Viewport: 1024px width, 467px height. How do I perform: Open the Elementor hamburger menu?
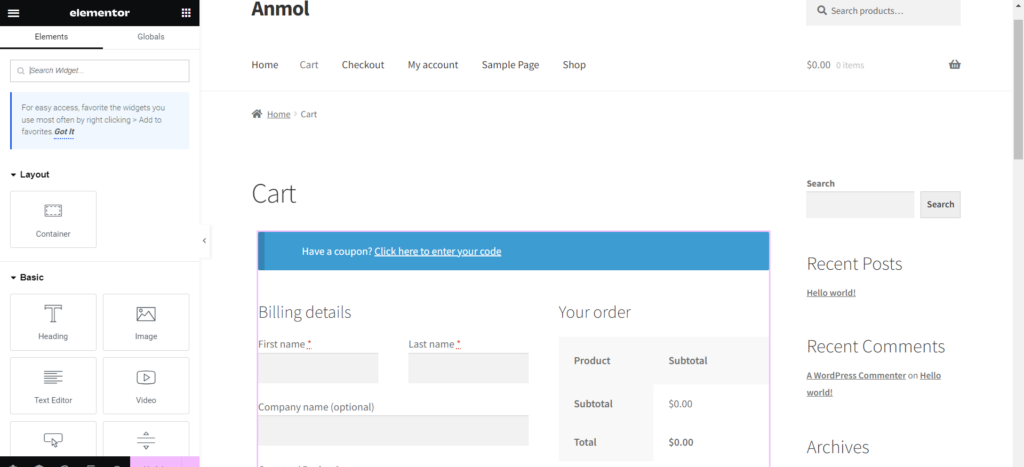(13, 13)
